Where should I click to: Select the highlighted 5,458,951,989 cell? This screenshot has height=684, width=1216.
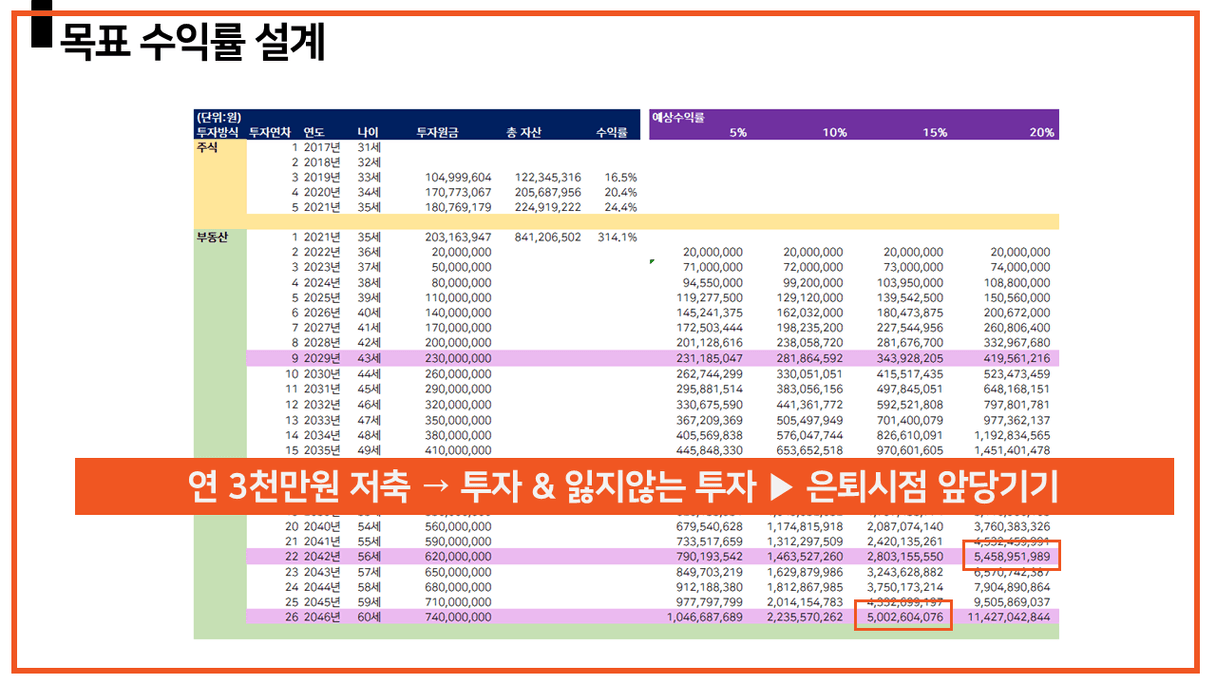pyautogui.click(x=1010, y=555)
